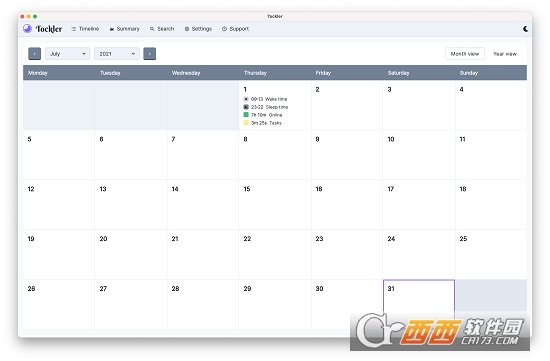Click the green Online color square
The image size is (550, 361).
pyautogui.click(x=246, y=115)
